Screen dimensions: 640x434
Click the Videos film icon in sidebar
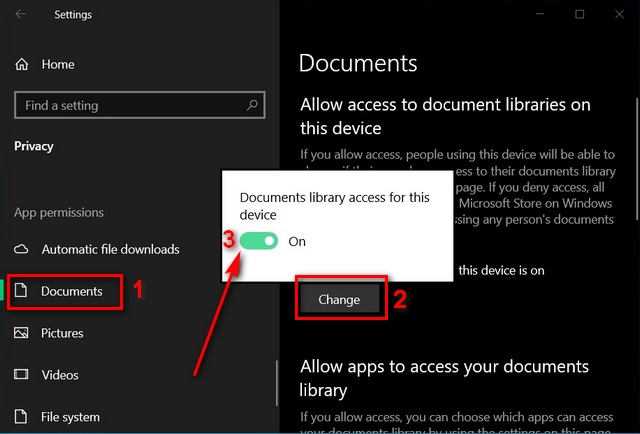point(22,375)
